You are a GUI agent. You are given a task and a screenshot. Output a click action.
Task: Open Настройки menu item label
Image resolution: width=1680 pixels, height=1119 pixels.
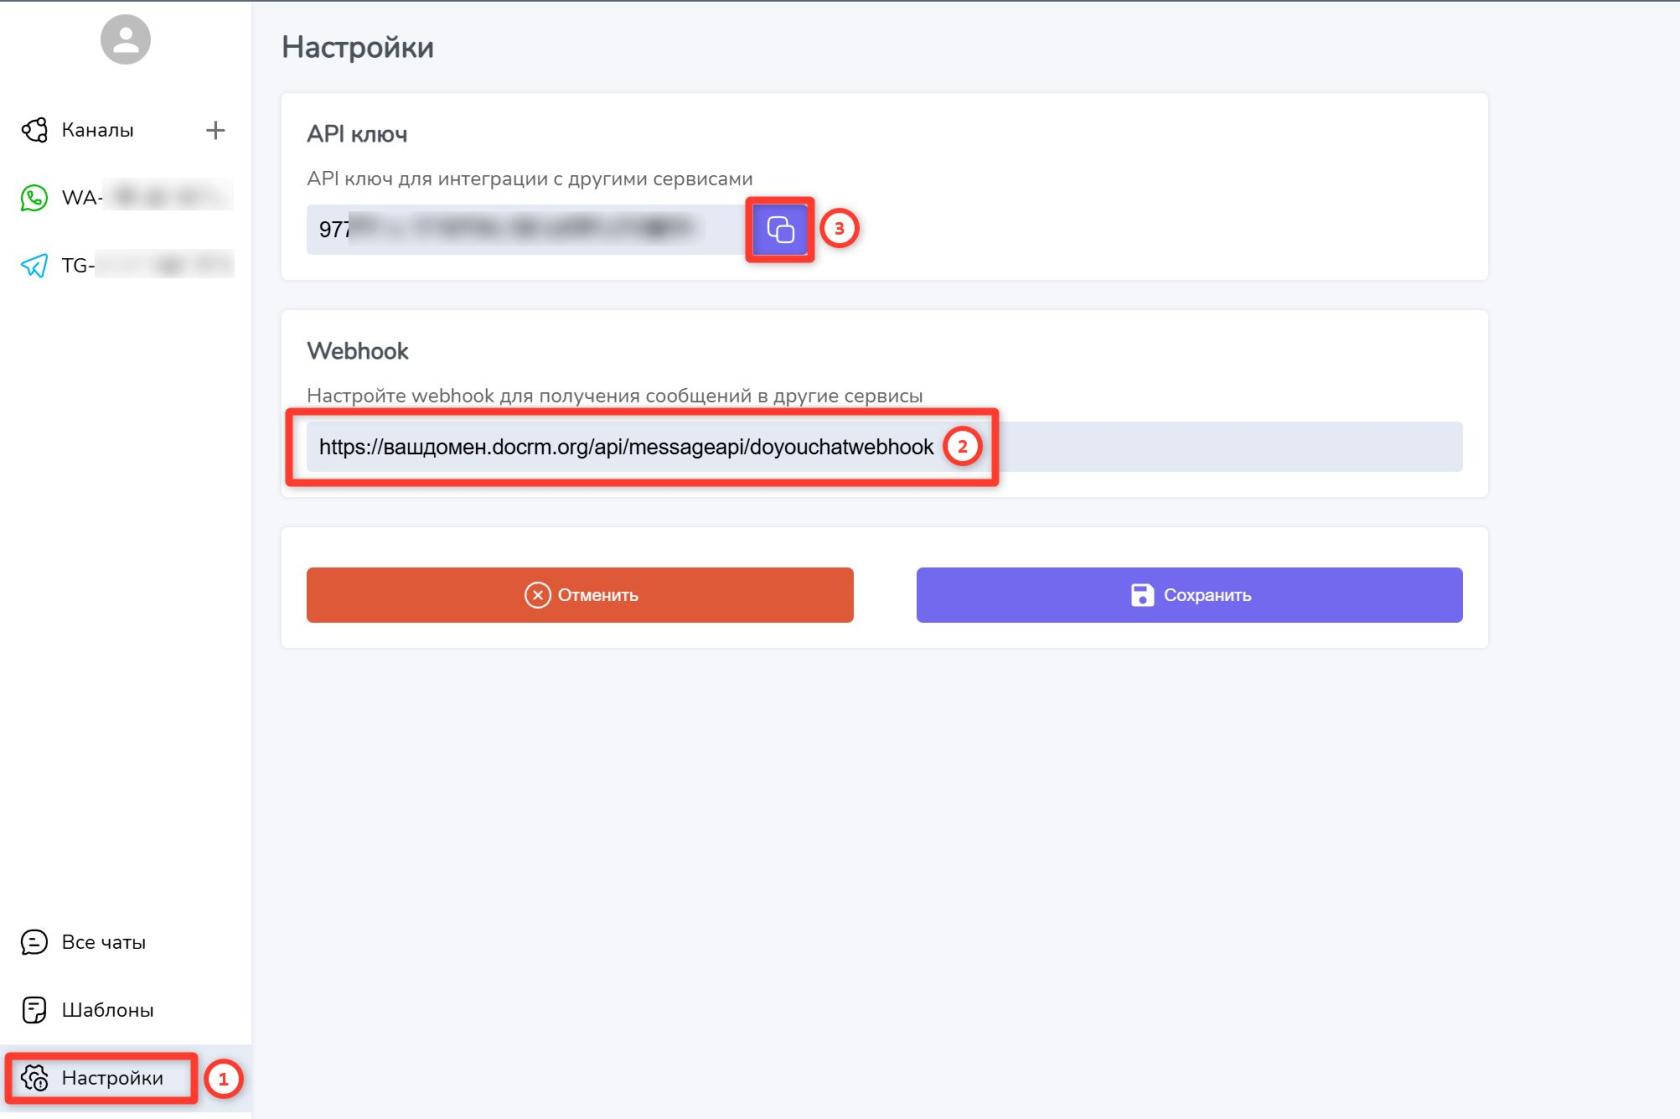(x=112, y=1078)
